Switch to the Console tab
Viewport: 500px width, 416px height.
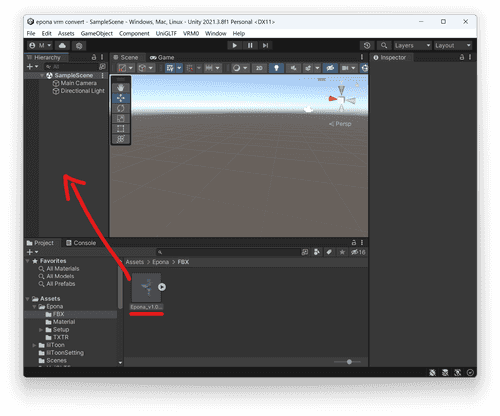pos(81,243)
